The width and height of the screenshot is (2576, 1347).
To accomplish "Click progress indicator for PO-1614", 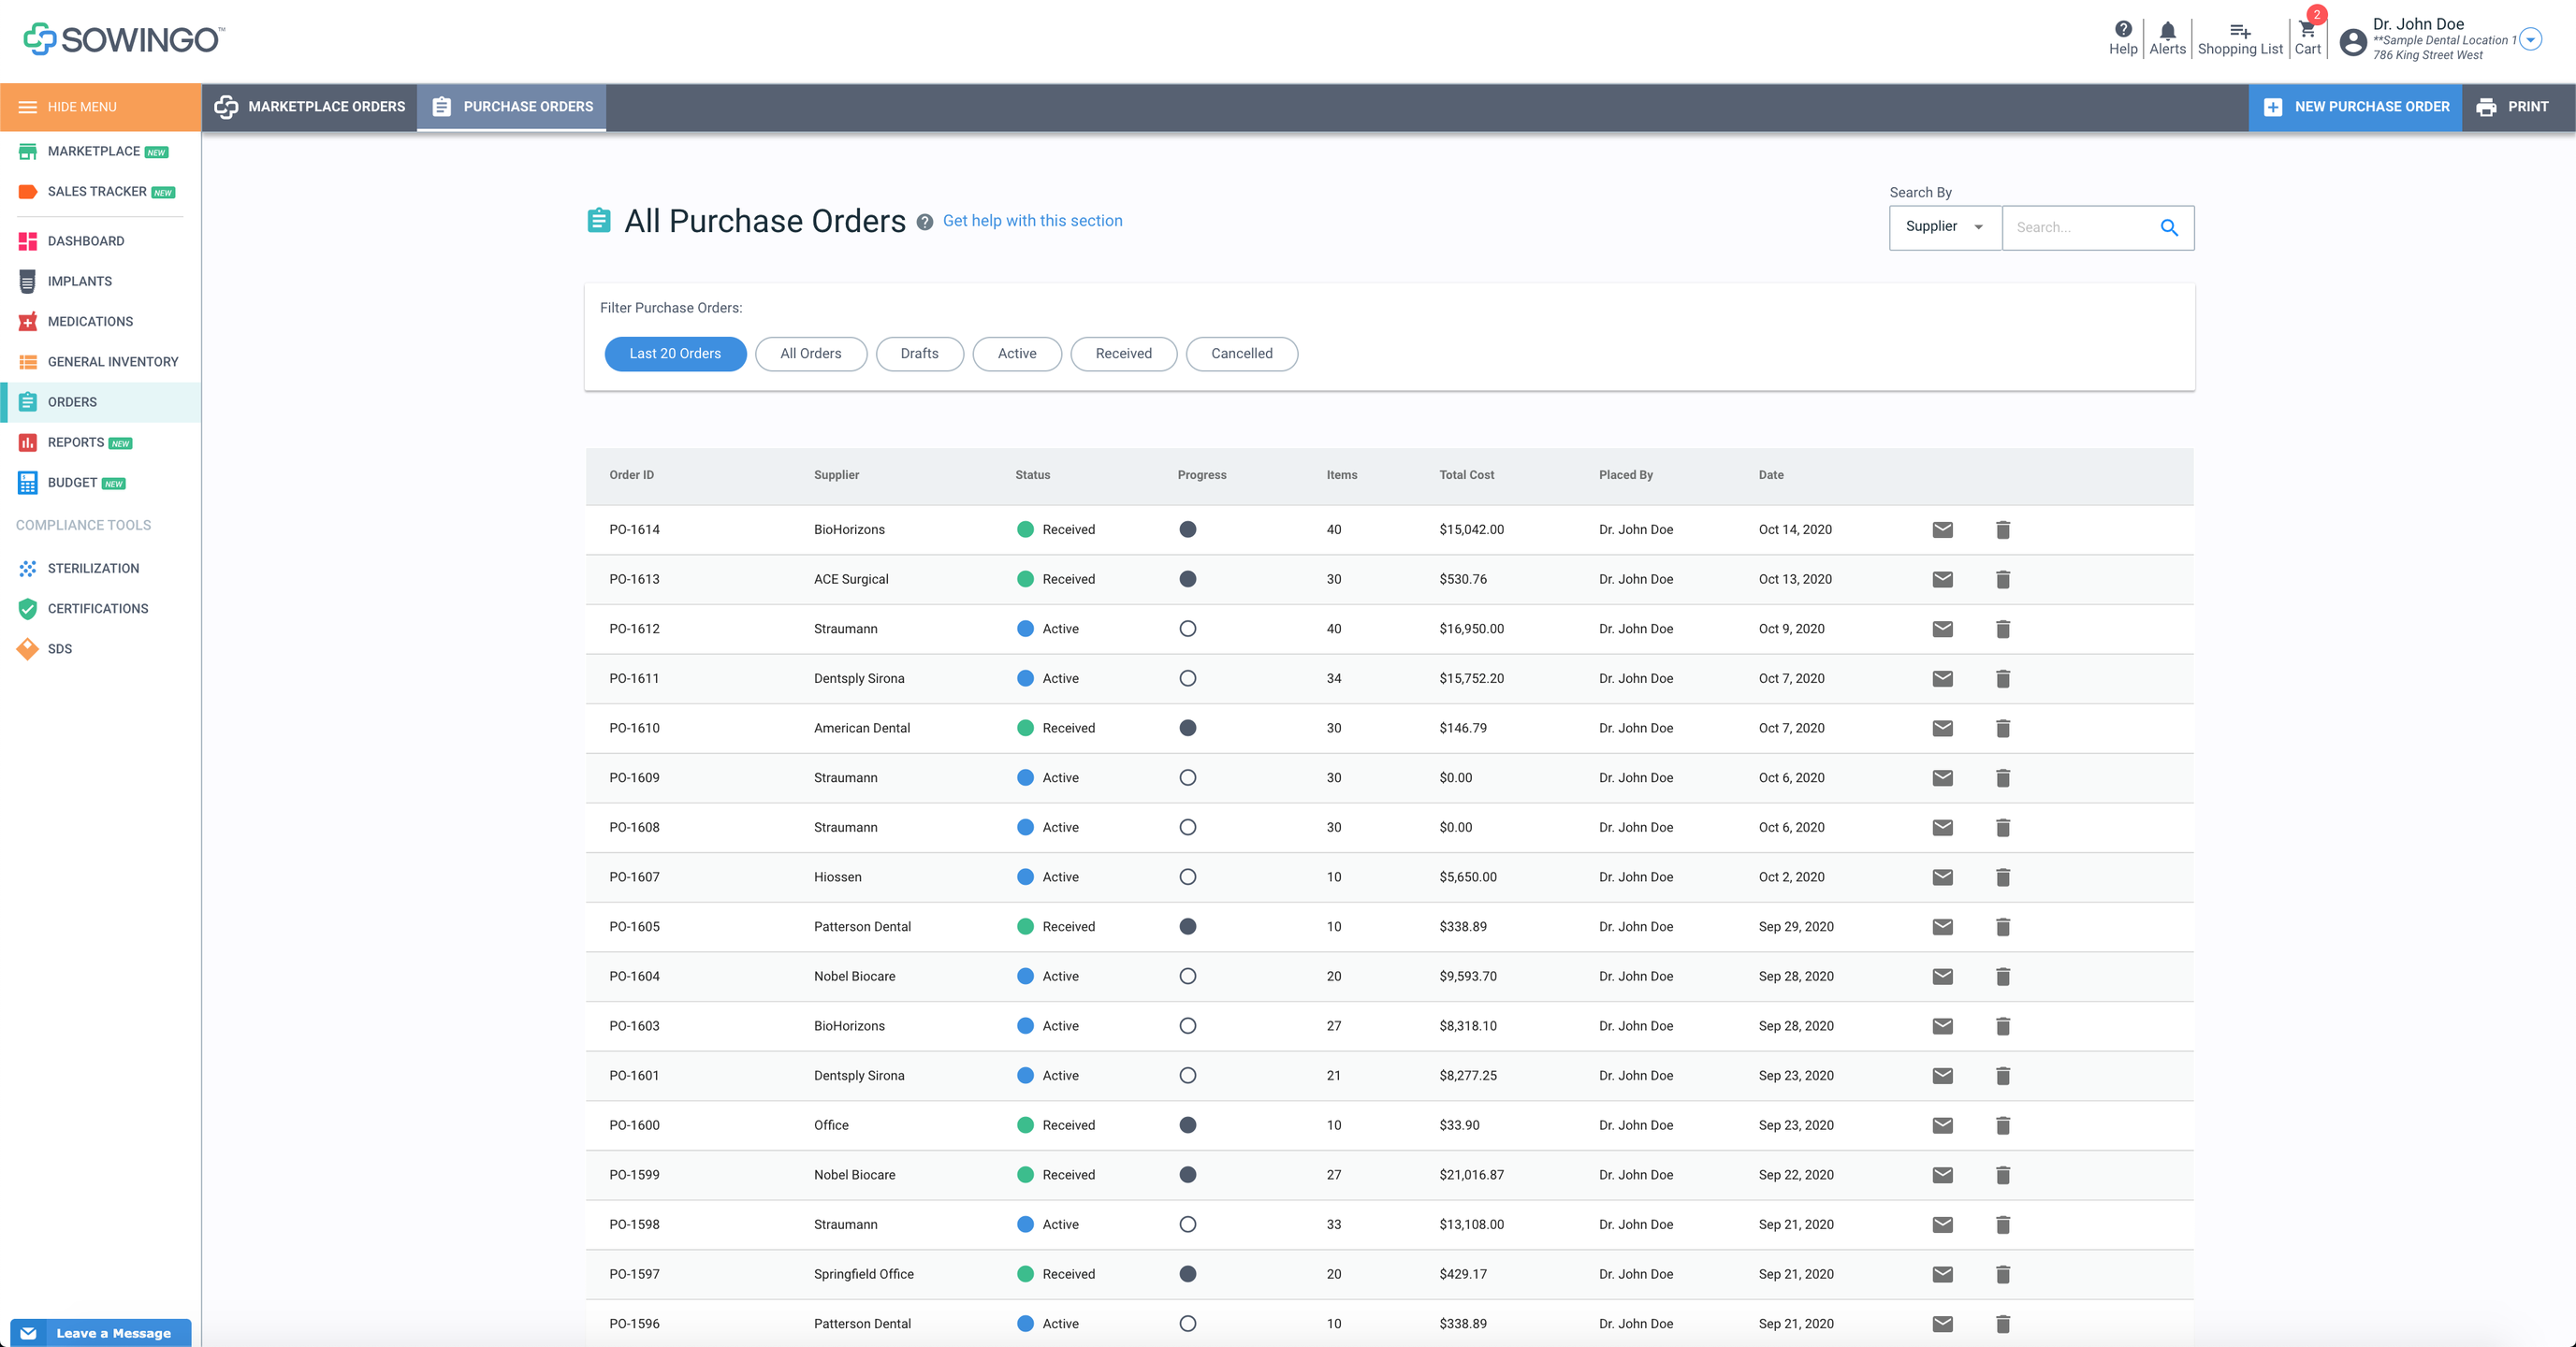I will pyautogui.click(x=1187, y=530).
